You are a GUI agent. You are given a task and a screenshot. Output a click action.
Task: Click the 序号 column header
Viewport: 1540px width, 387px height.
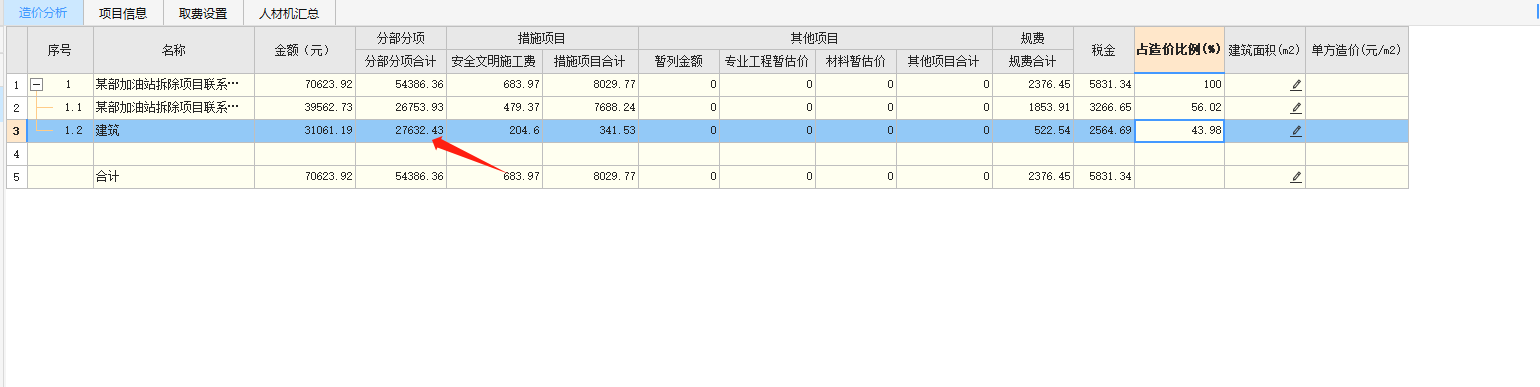pos(60,50)
